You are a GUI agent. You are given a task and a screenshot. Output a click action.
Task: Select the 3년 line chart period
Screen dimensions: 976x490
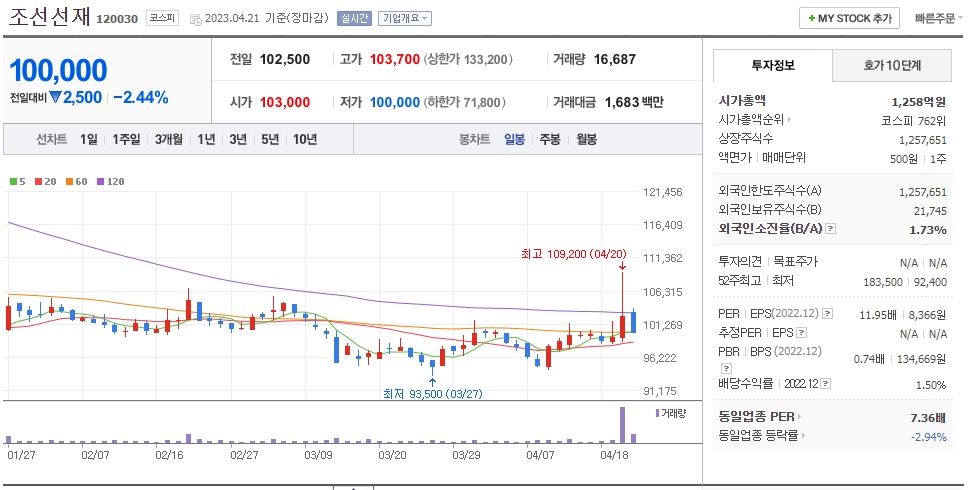[x=238, y=139]
